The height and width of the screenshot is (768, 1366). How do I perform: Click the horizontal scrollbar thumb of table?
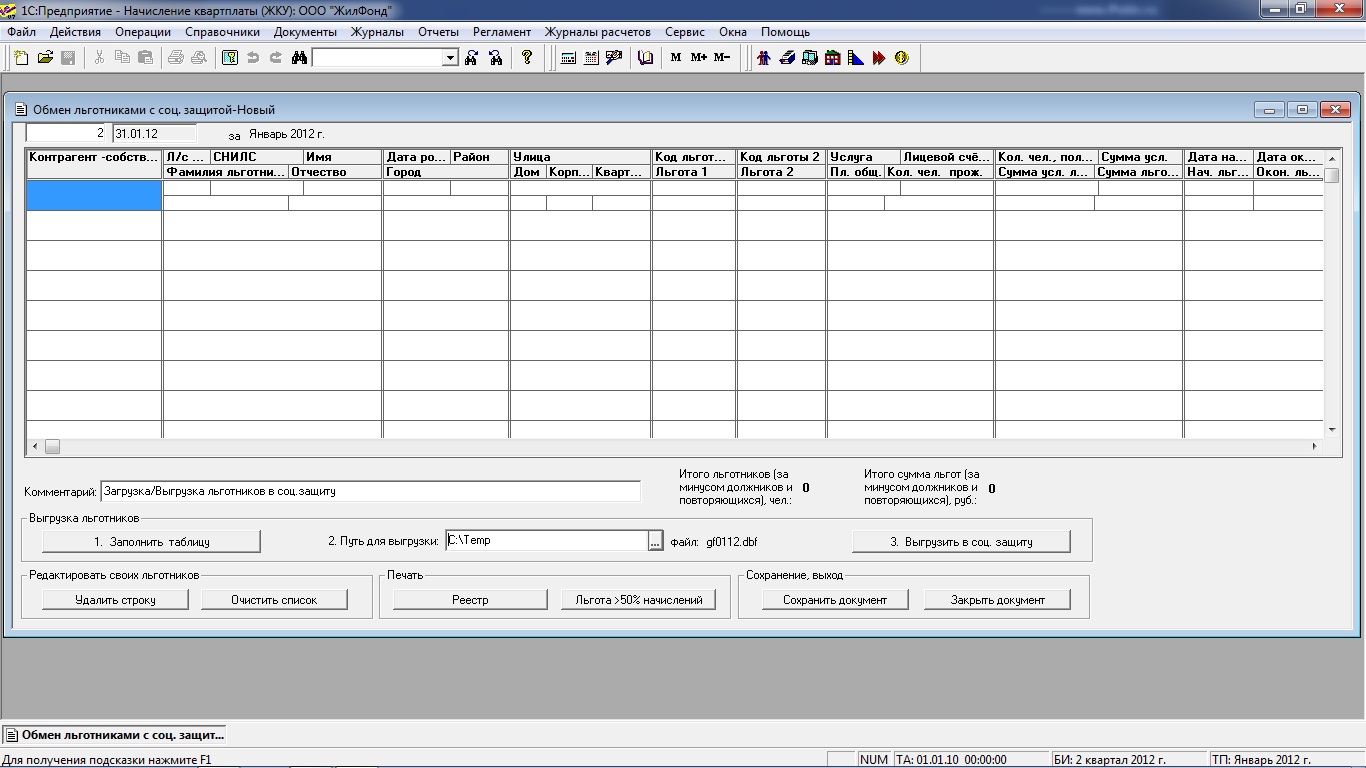(52, 447)
